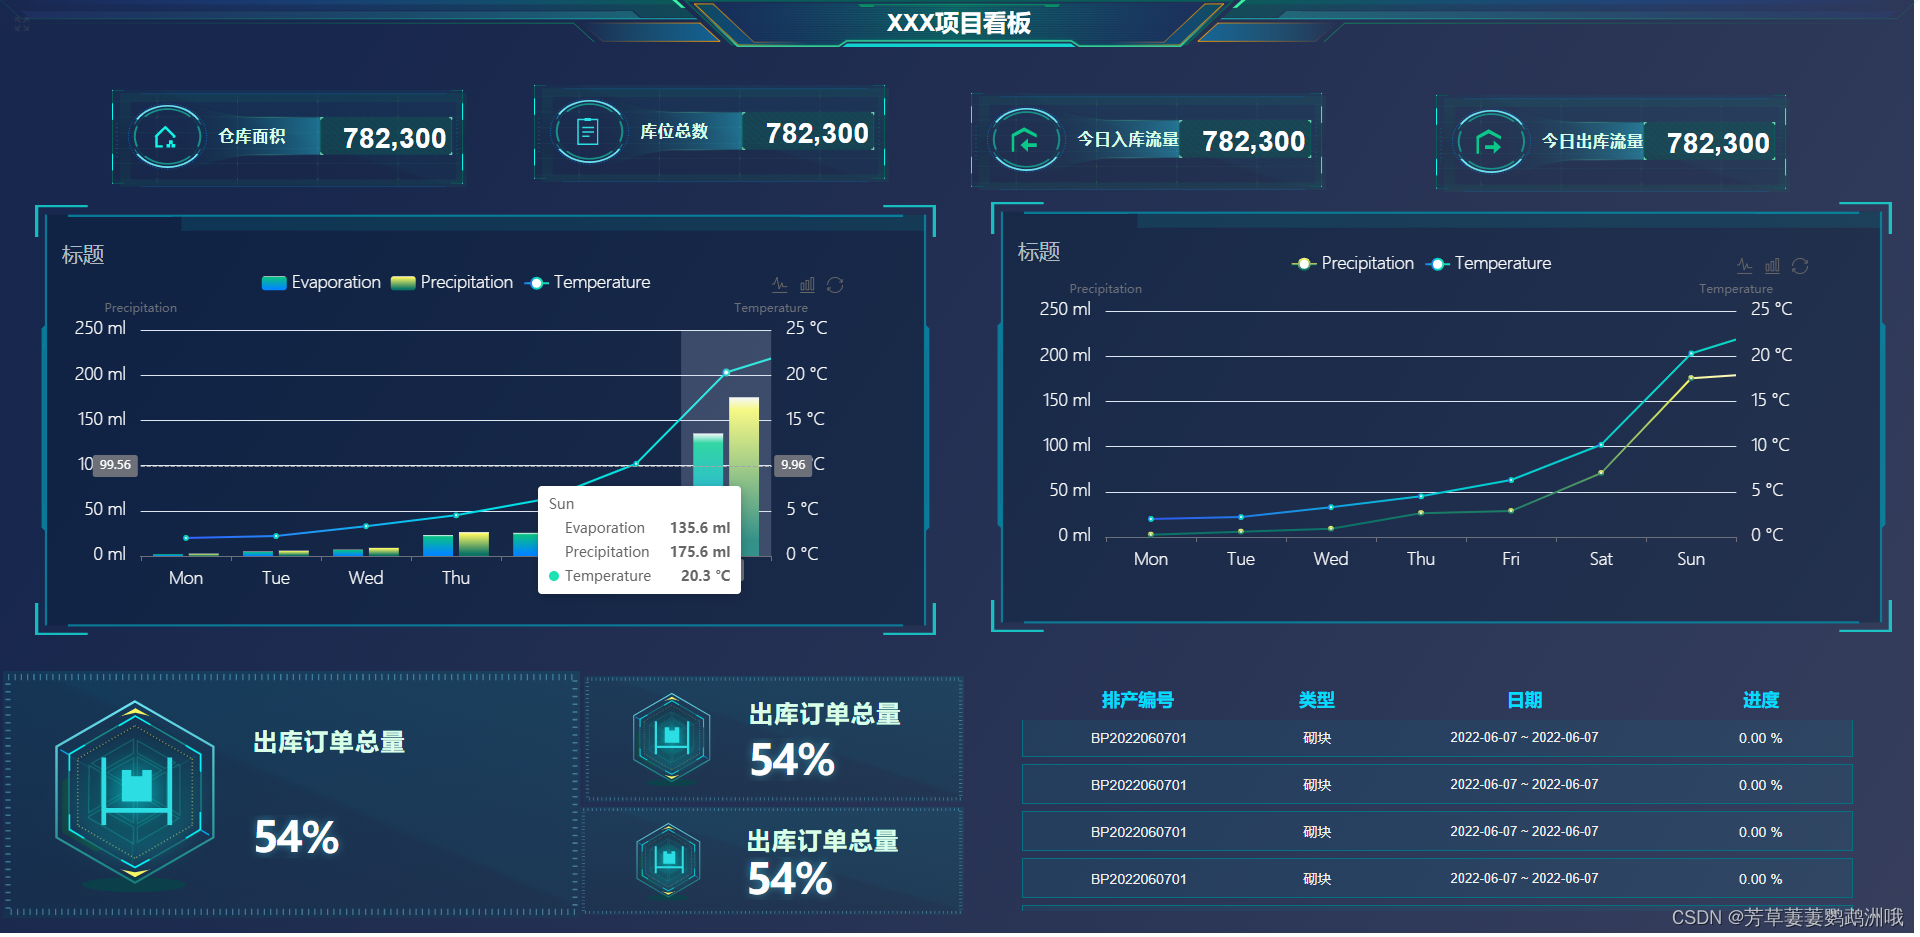Click the 类型 column header

click(1317, 701)
